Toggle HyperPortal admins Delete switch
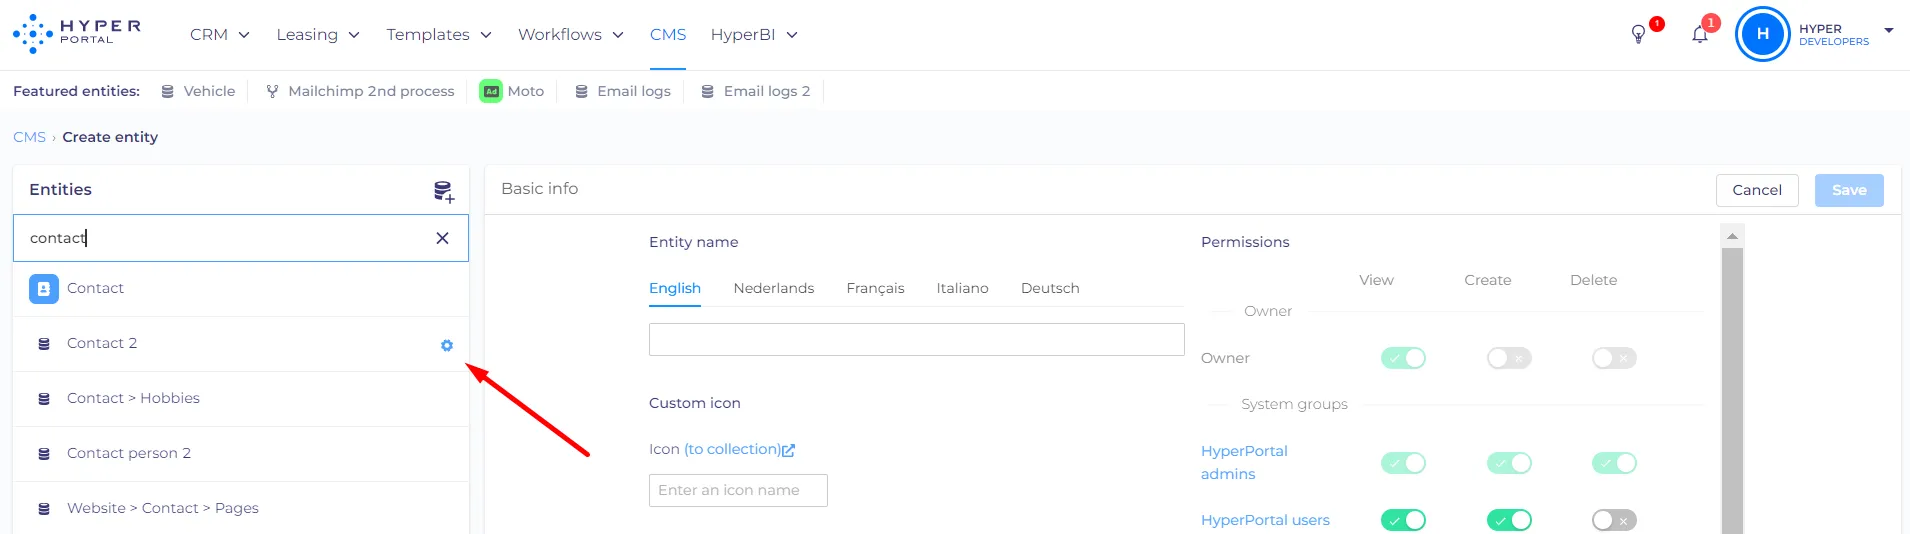The width and height of the screenshot is (1910, 534). pos(1614,463)
